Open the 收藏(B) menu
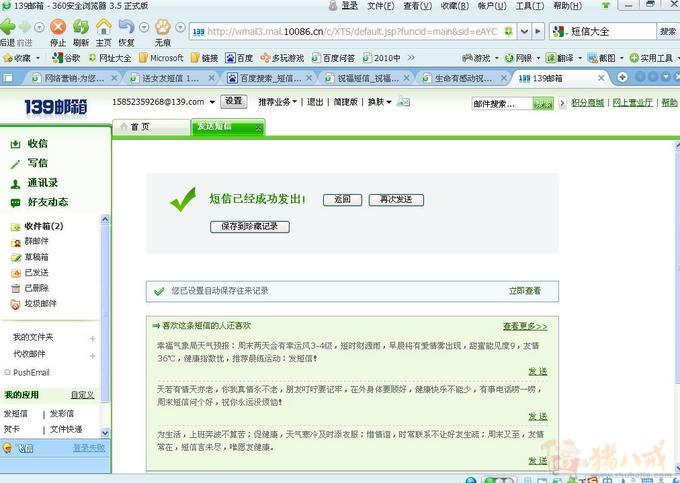This screenshot has width=680, height=483. (x=455, y=6)
